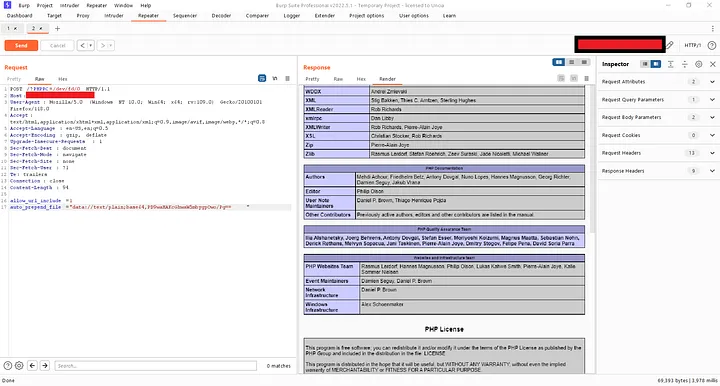The width and height of the screenshot is (720, 386).
Task: Open Request panel options menu icon
Action: (x=287, y=78)
